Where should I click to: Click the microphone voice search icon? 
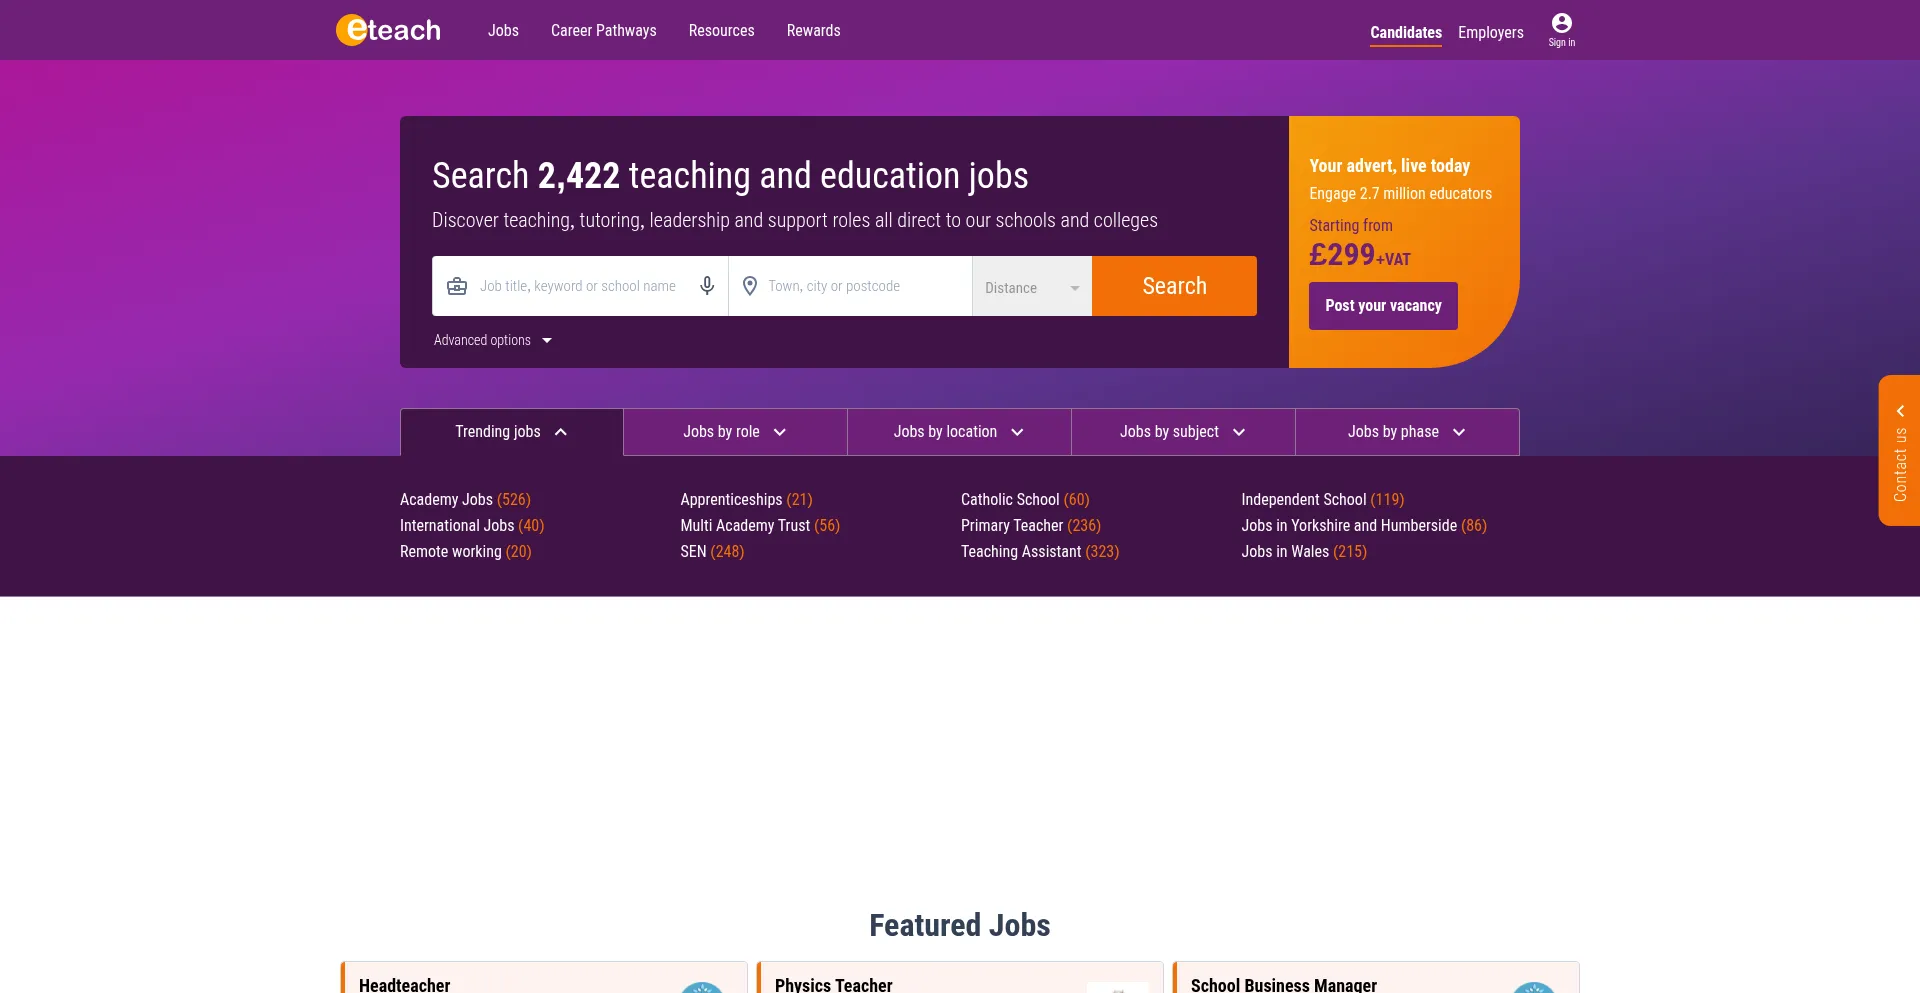point(707,286)
